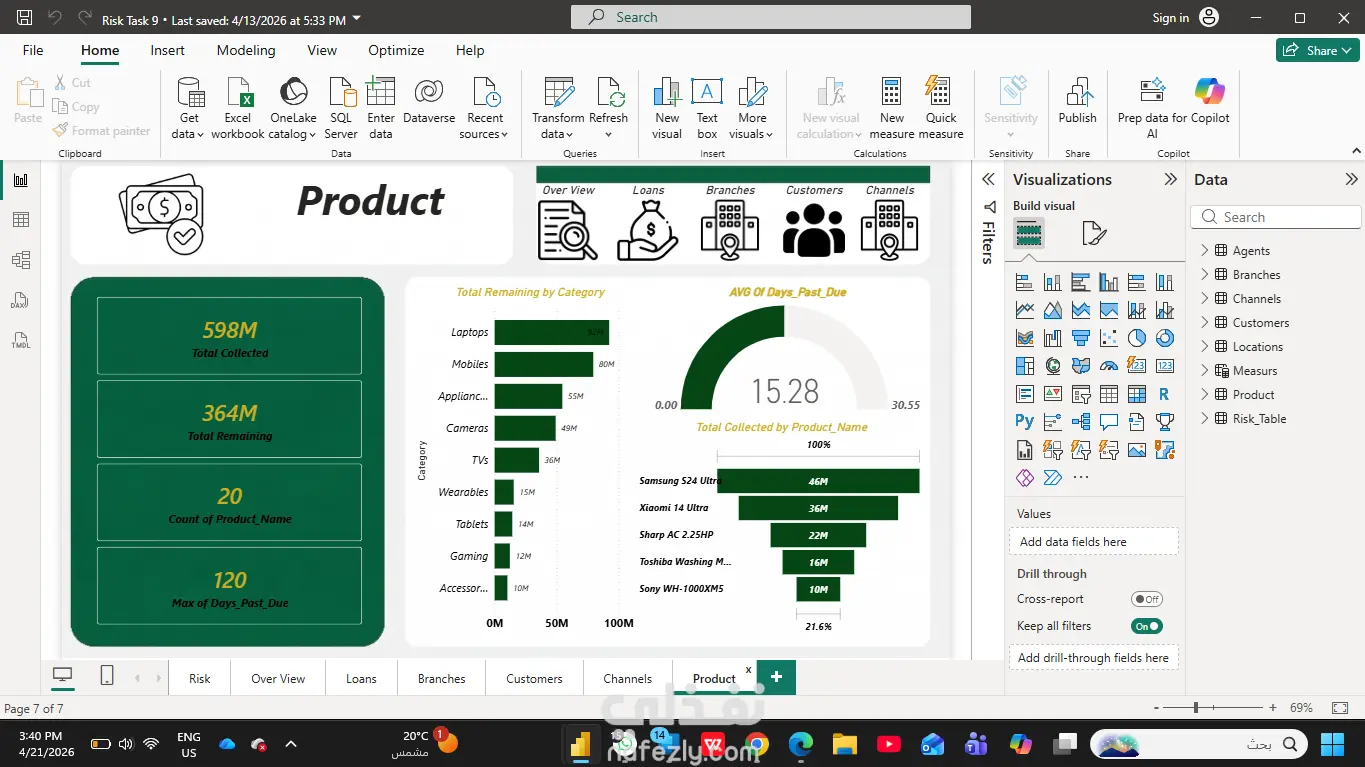This screenshot has height=767, width=1365.
Task: Collapse the Visualizations pane
Action: point(1170,180)
